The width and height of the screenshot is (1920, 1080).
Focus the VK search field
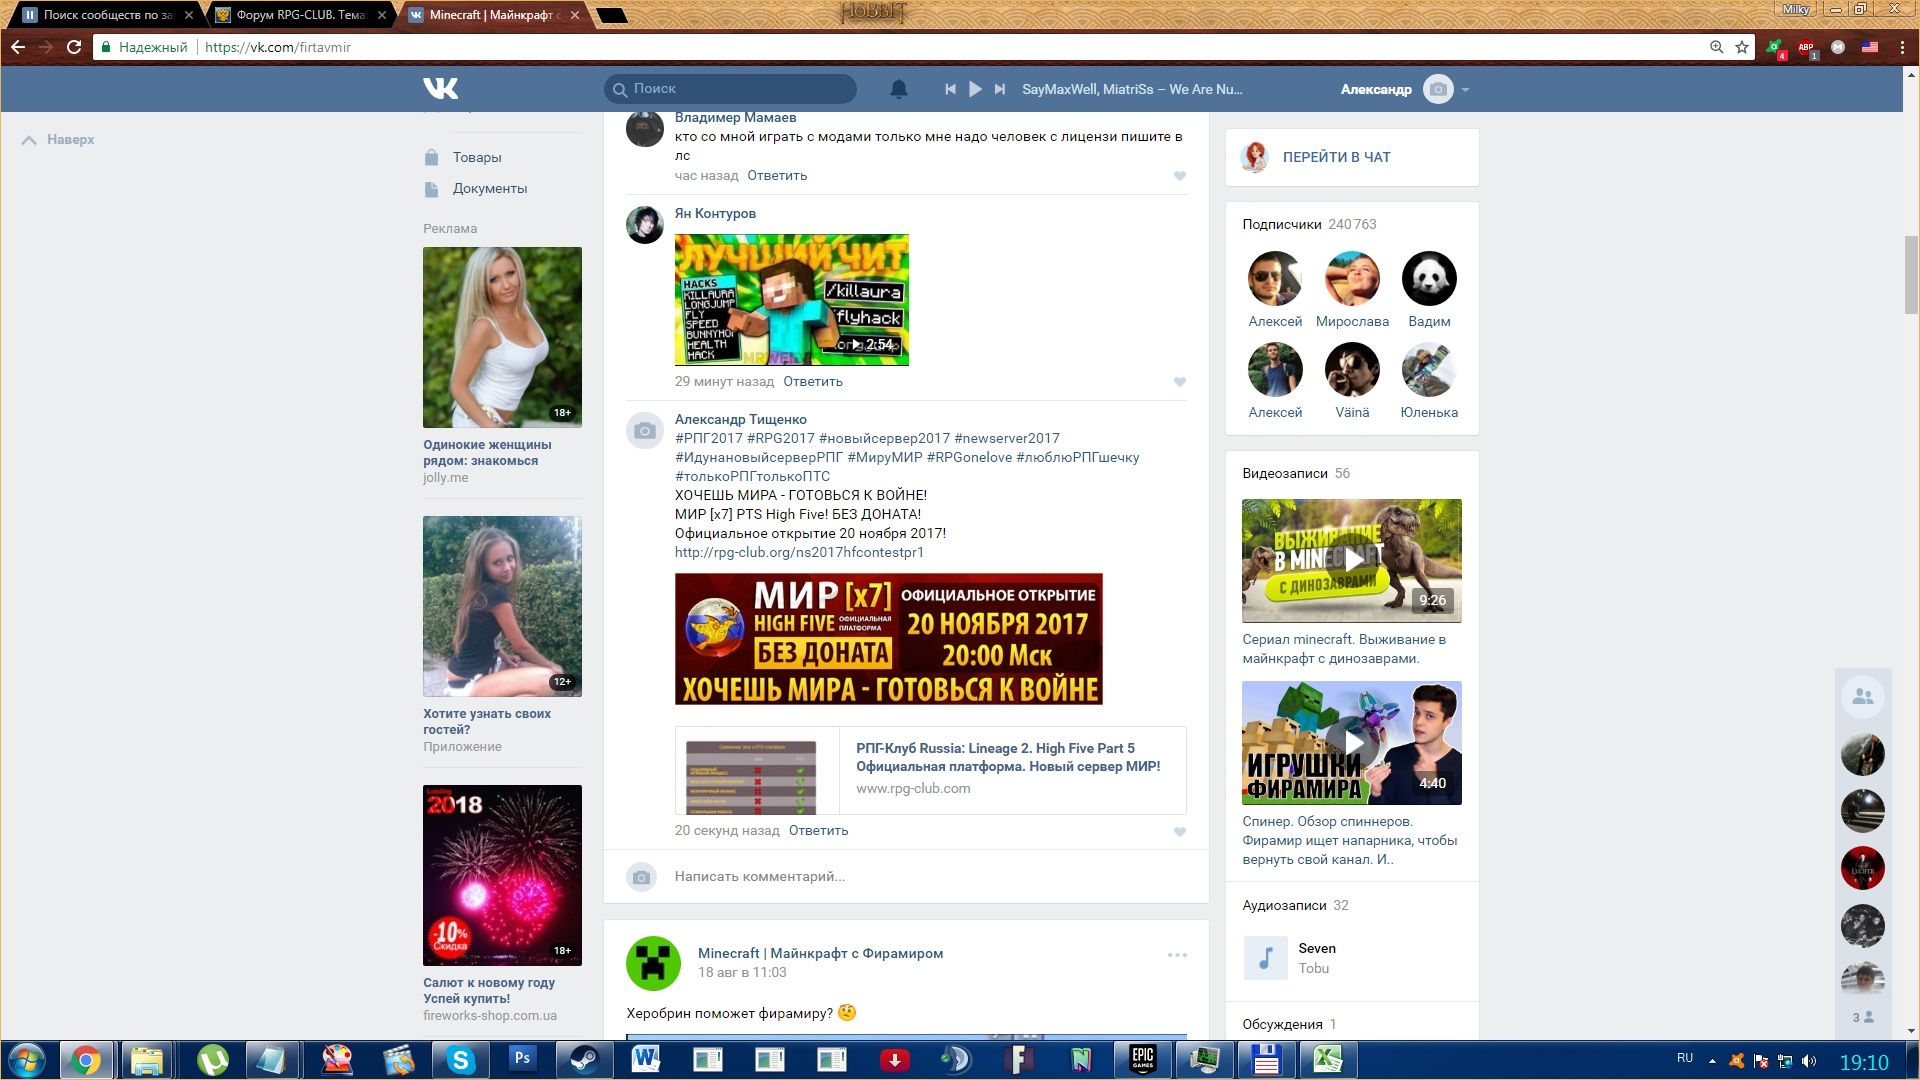click(730, 89)
